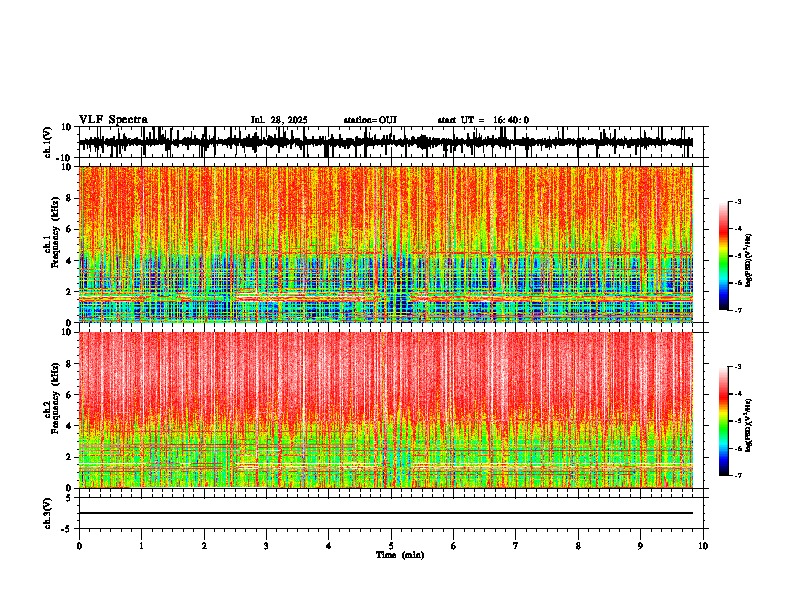Screen dimensions: 792x612
Task: Click the '1' tick on the time axis
Action: coord(141,546)
